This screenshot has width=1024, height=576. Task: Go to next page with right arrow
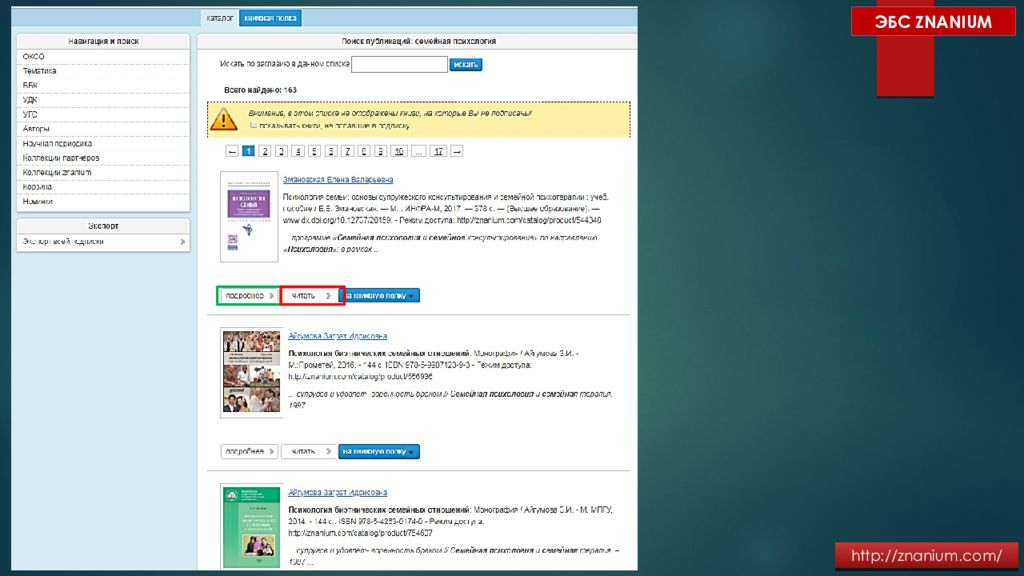pos(456,152)
